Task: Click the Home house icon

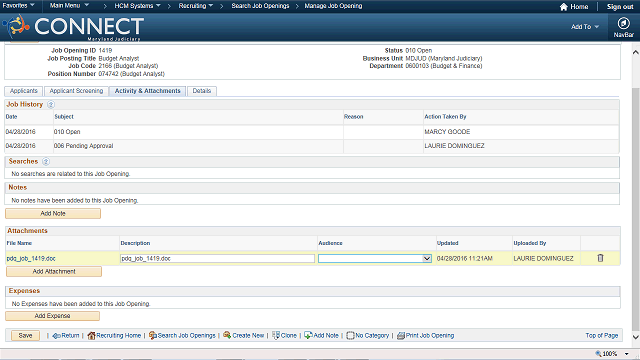Action: pyautogui.click(x=564, y=7)
